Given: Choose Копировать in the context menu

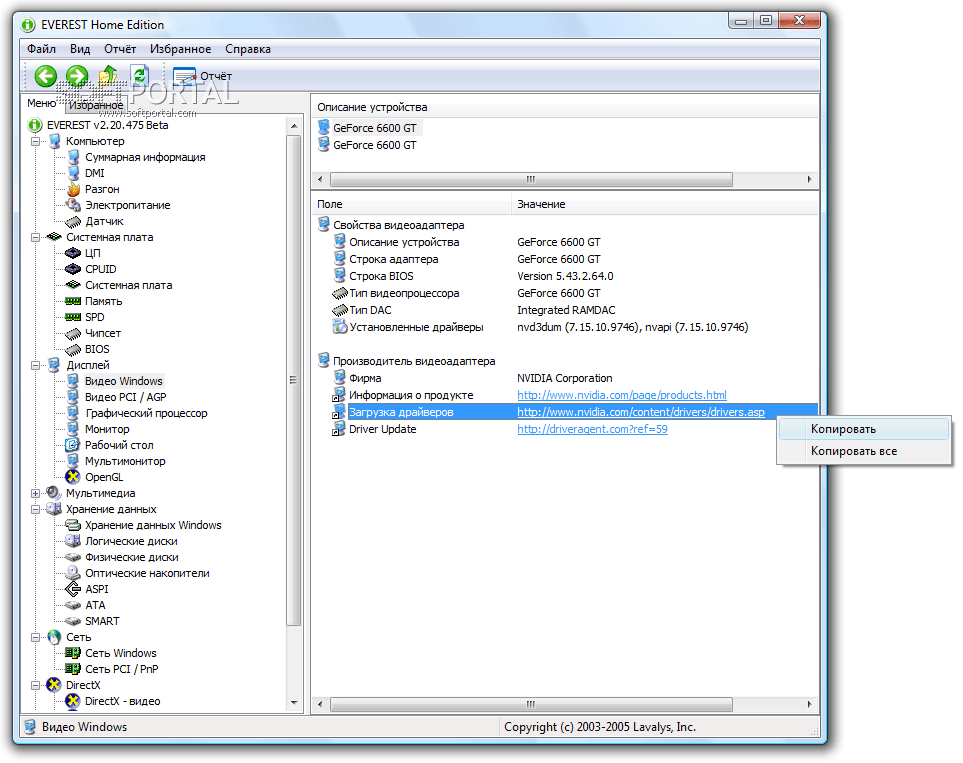Looking at the screenshot, I should pyautogui.click(x=864, y=429).
